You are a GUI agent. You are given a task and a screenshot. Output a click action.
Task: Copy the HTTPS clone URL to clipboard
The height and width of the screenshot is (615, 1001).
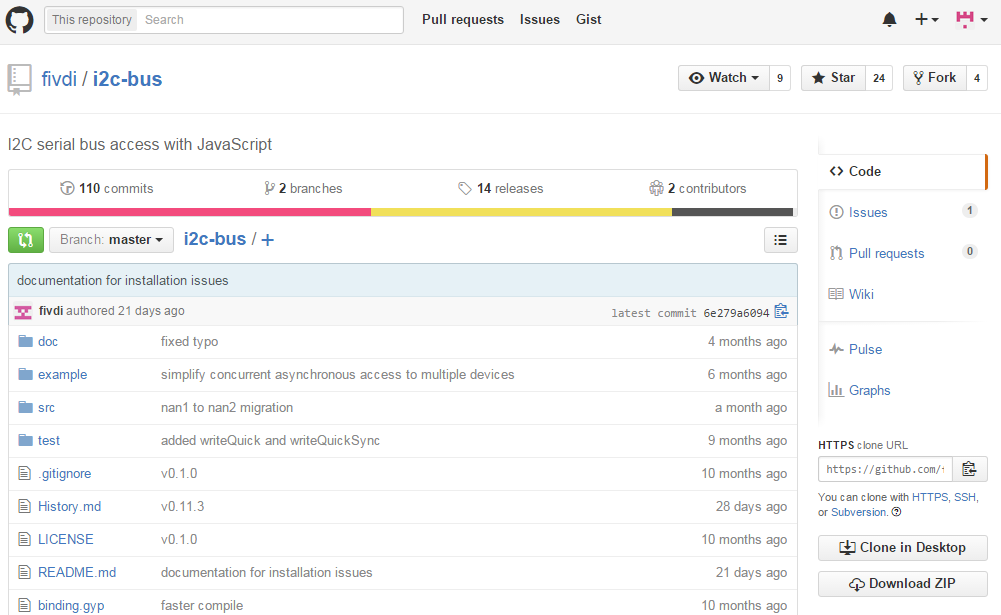pyautogui.click(x=969, y=469)
